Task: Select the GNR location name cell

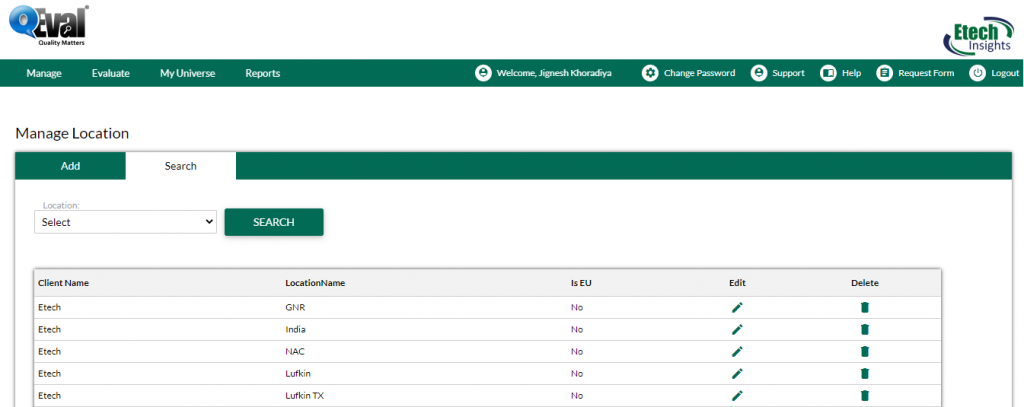Action: pos(295,308)
